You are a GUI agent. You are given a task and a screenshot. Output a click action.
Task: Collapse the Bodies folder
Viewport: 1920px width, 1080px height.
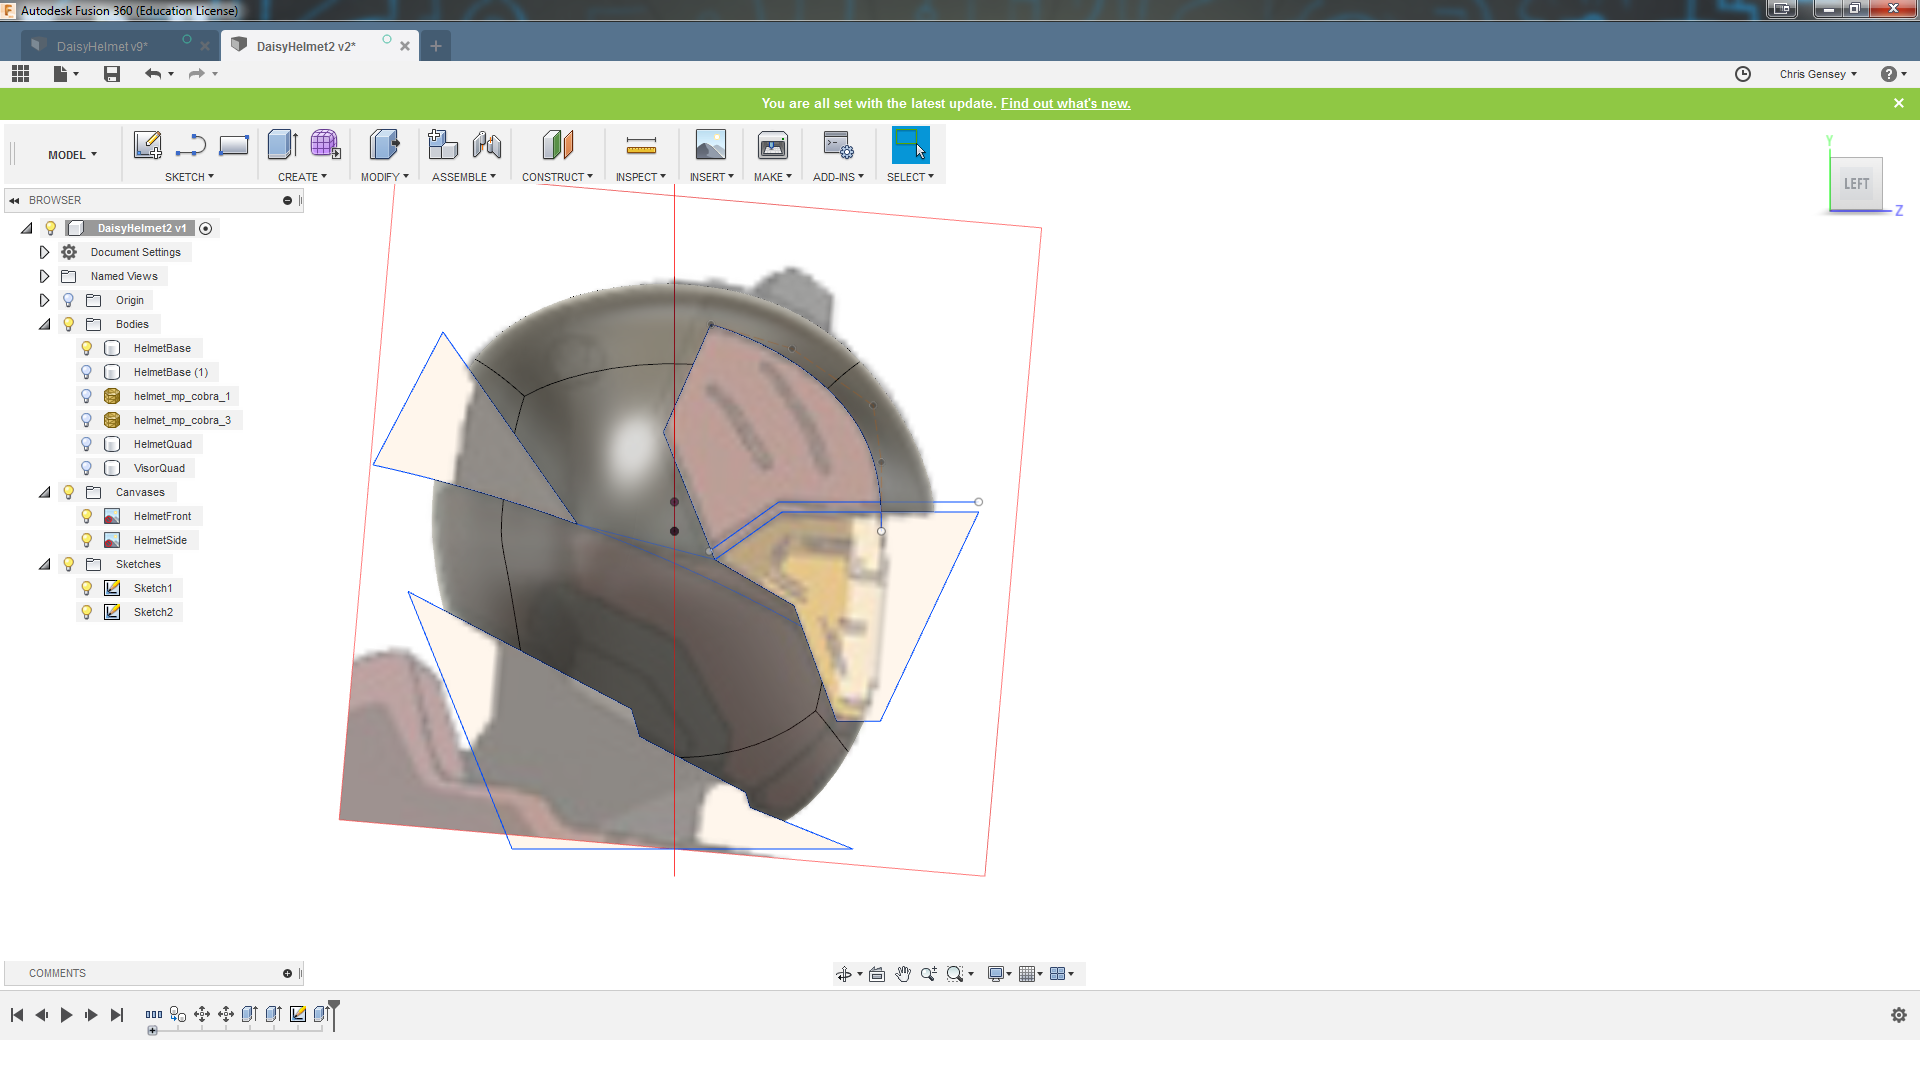(x=44, y=324)
